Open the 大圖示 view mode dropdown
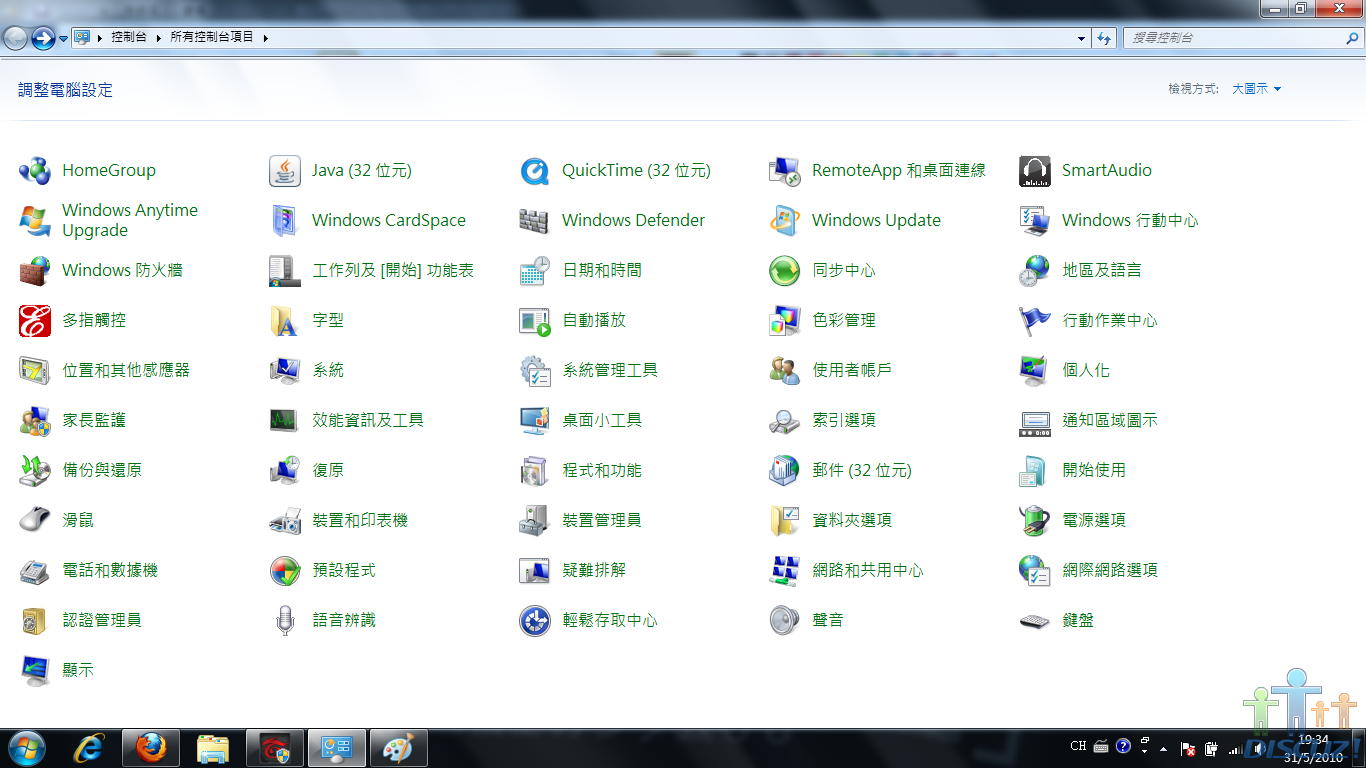 click(1256, 89)
